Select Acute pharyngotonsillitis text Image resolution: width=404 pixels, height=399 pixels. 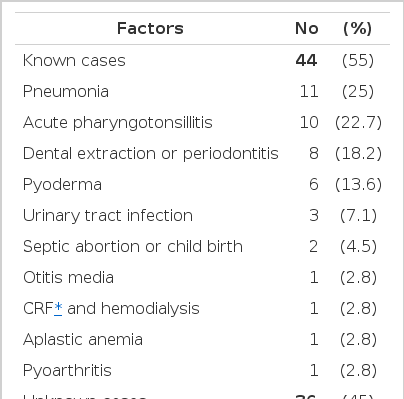click(x=118, y=123)
